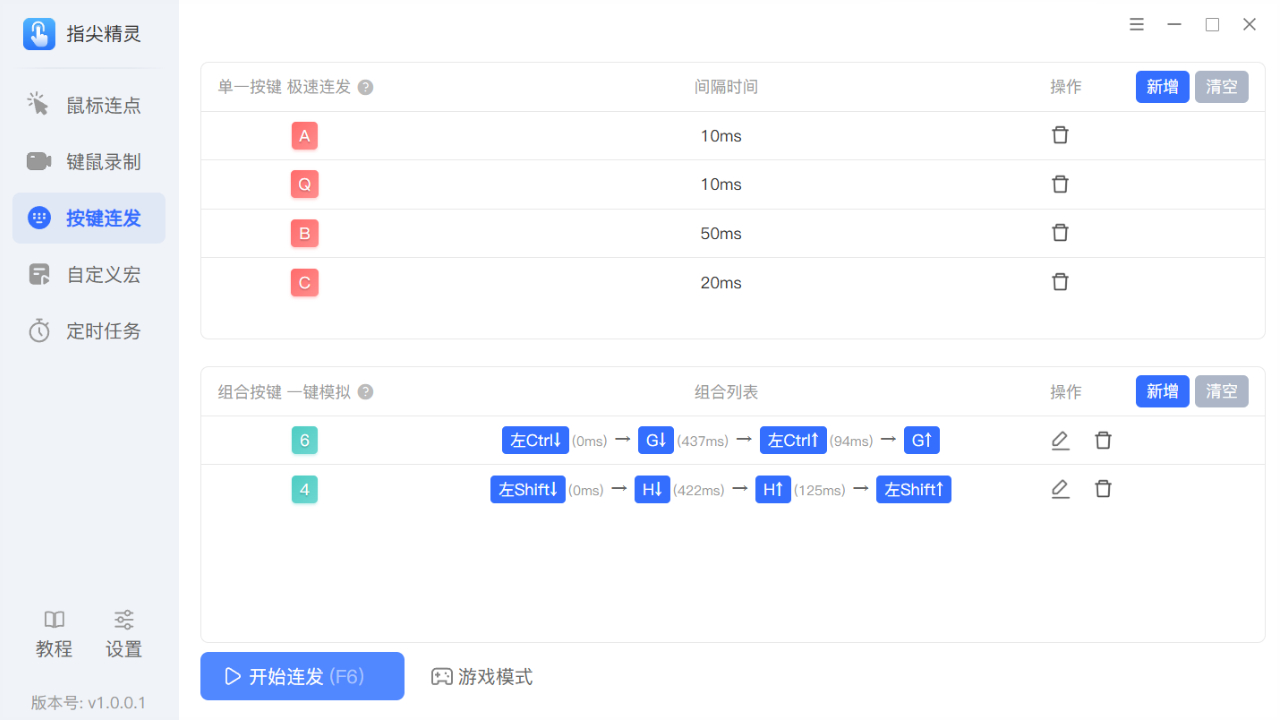The width and height of the screenshot is (1280, 720).
Task: Select the 按键连发 sidebar item
Action: tap(89, 218)
